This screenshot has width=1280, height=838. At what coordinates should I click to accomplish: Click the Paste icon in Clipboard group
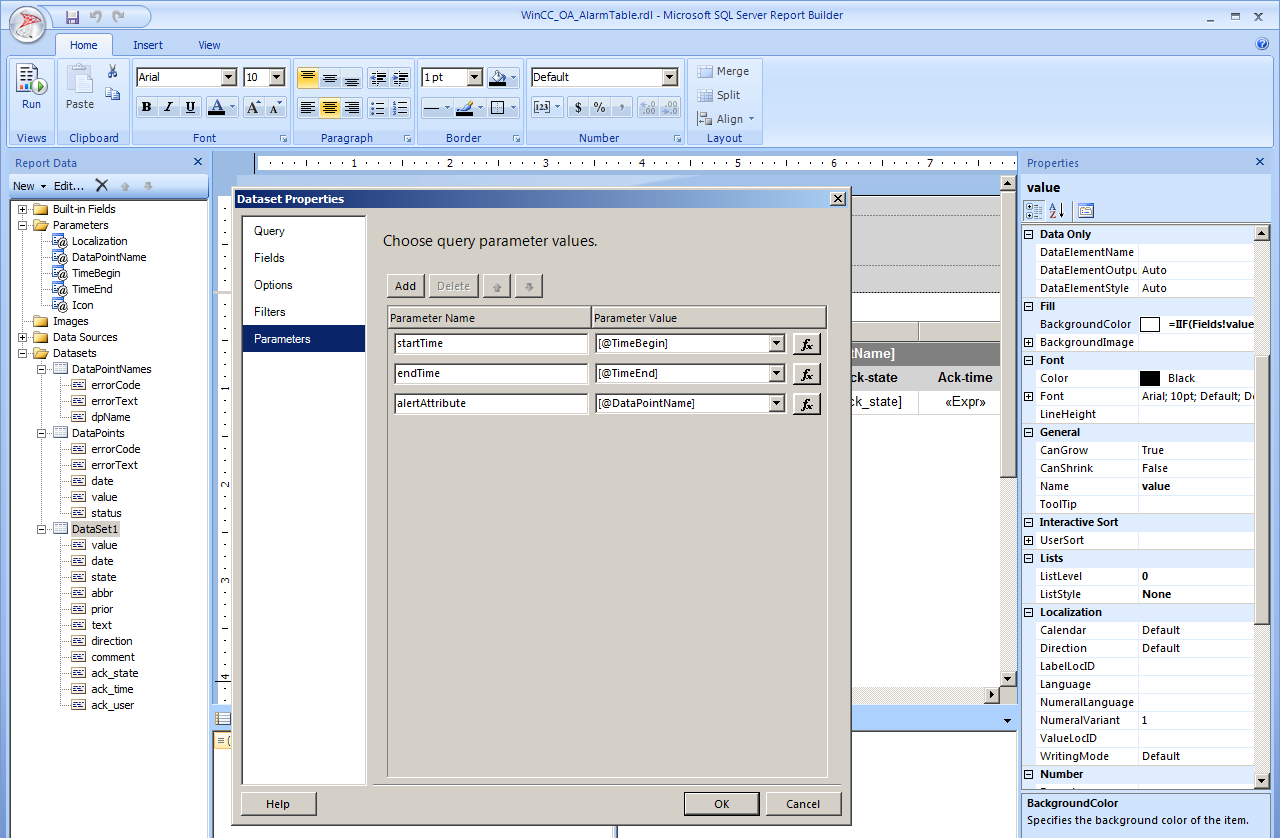[x=80, y=81]
